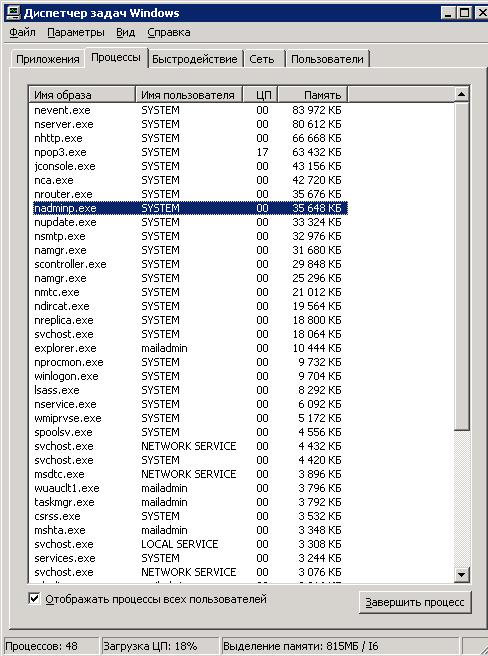This screenshot has width=488, height=656.
Task: Open the Параметры menu
Action: coord(76,33)
